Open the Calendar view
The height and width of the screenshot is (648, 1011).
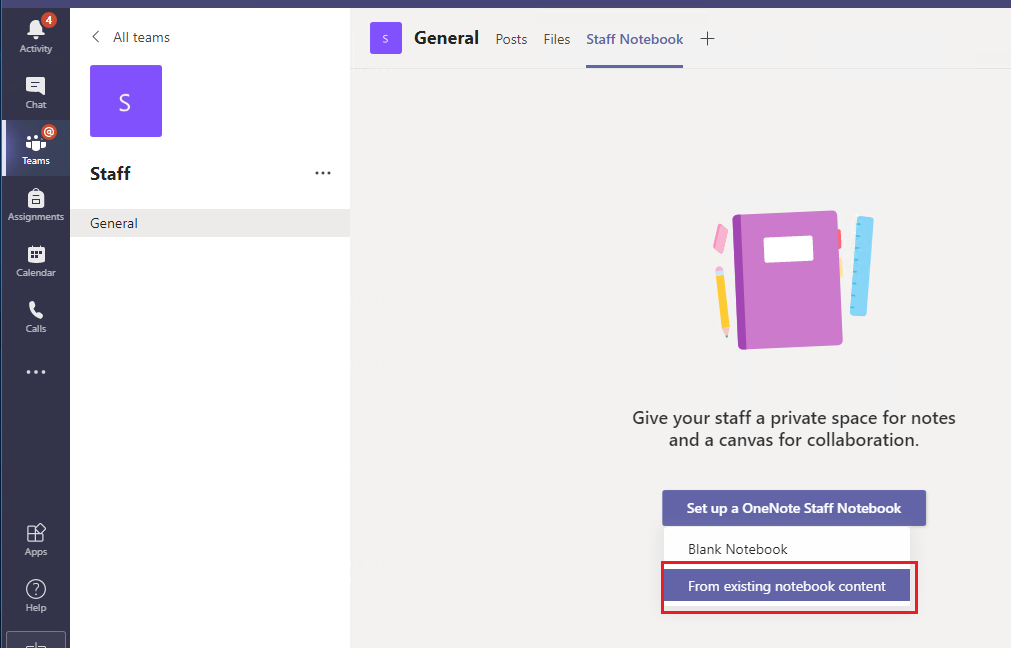35,260
